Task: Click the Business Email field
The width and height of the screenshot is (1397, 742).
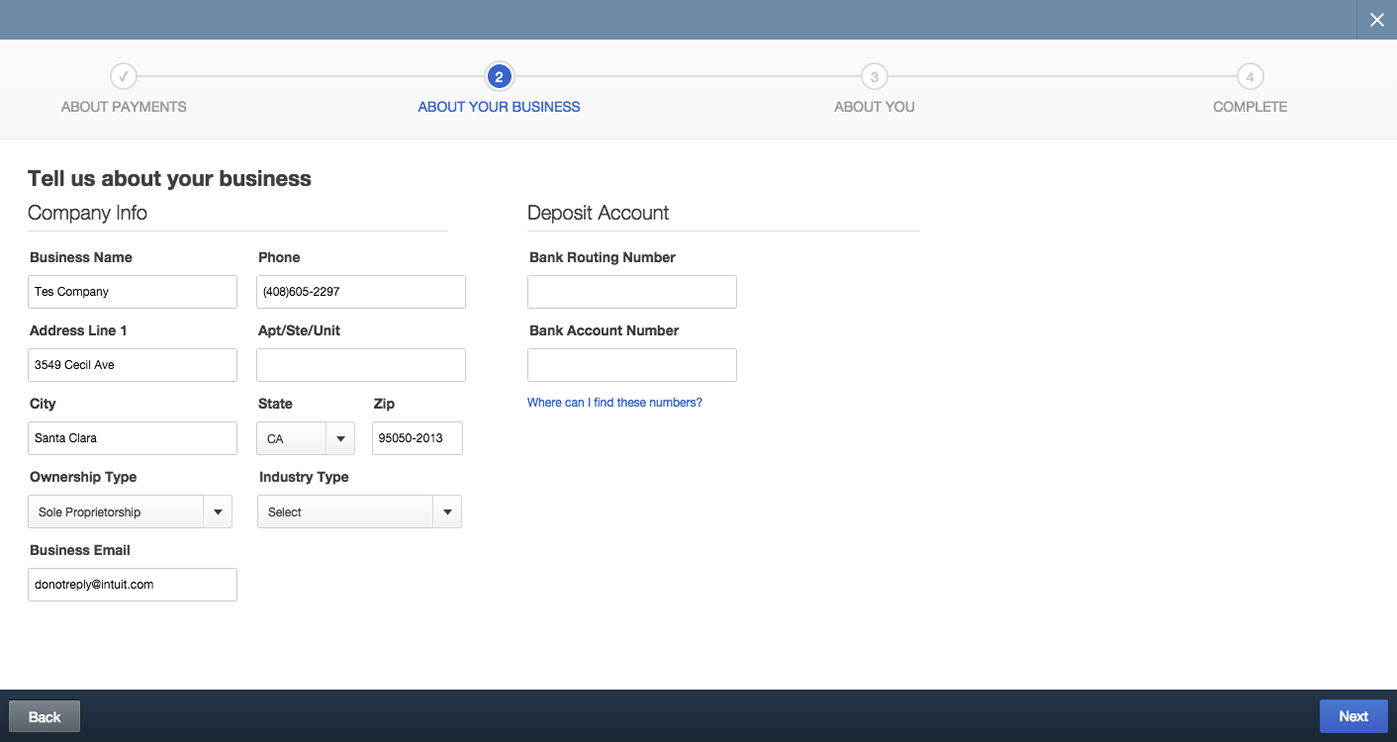Action: (x=132, y=585)
